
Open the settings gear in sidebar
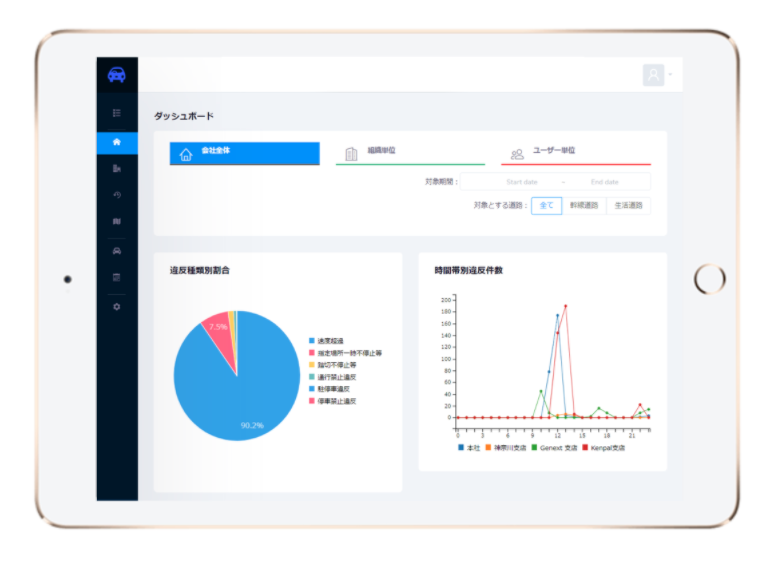(x=117, y=306)
